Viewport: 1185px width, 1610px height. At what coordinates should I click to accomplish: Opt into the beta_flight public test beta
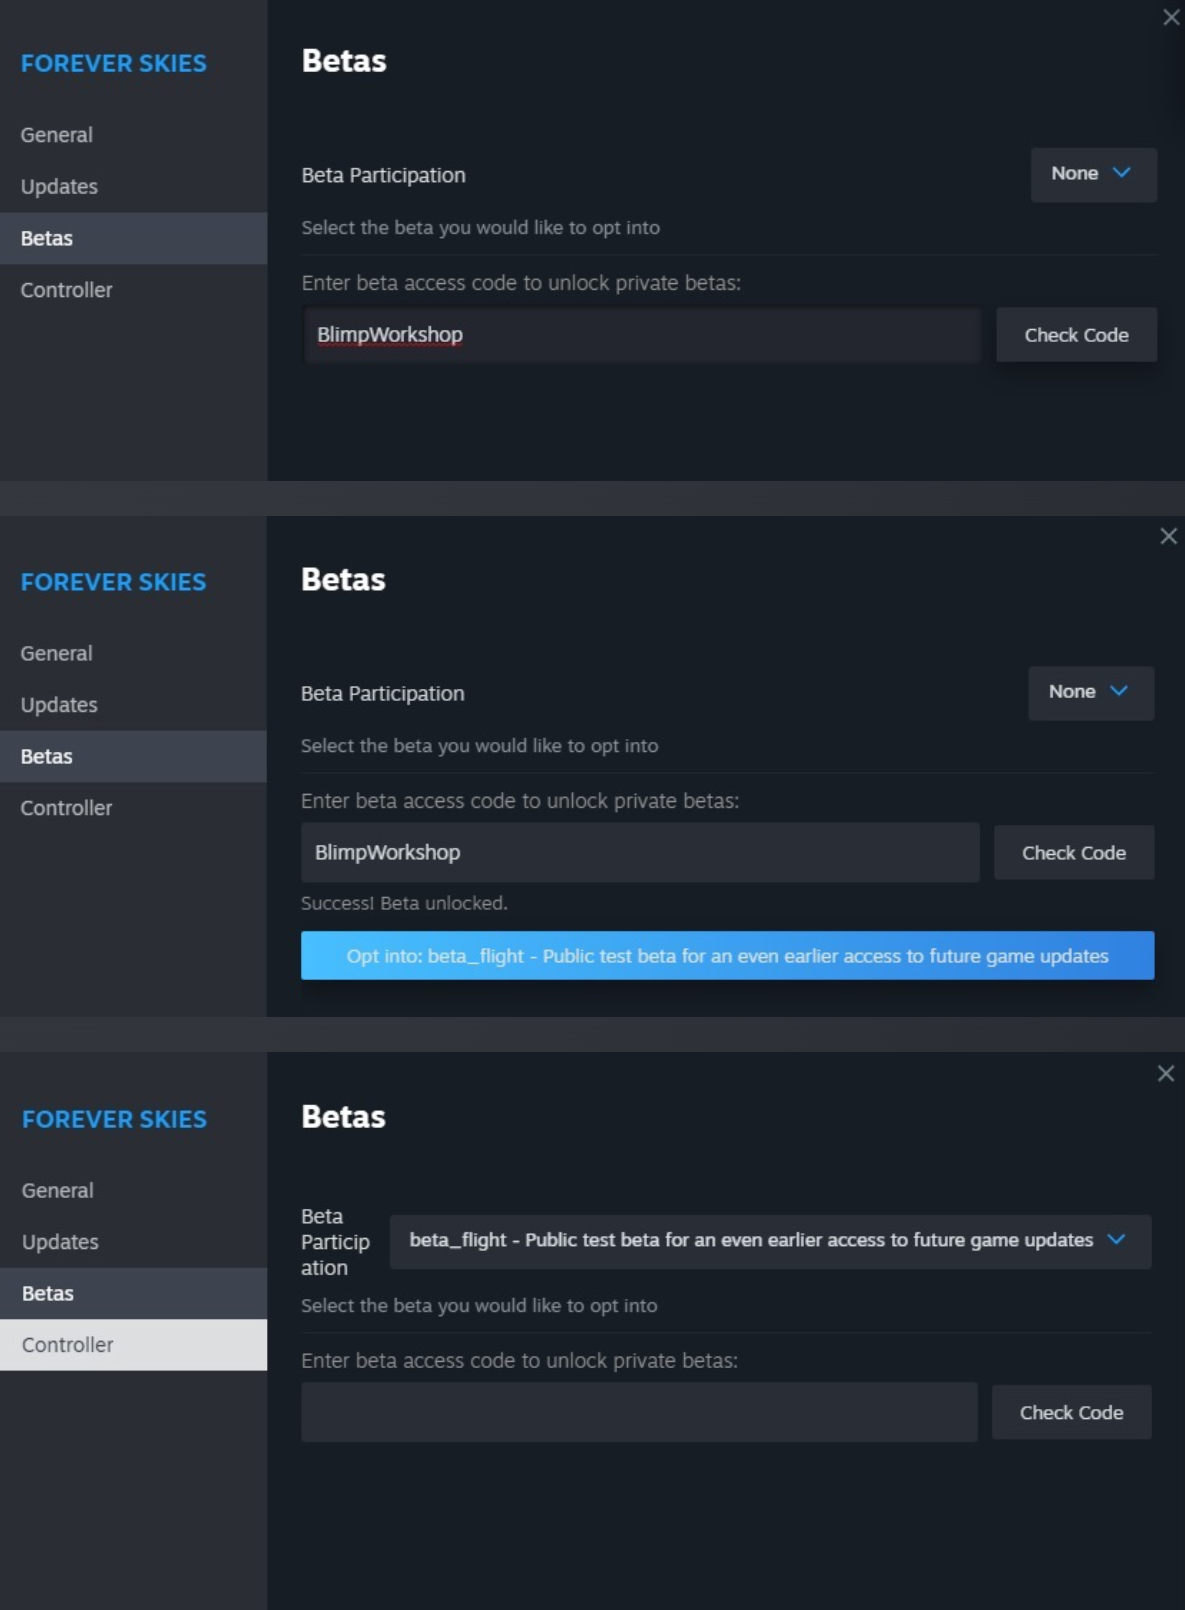[x=727, y=956]
